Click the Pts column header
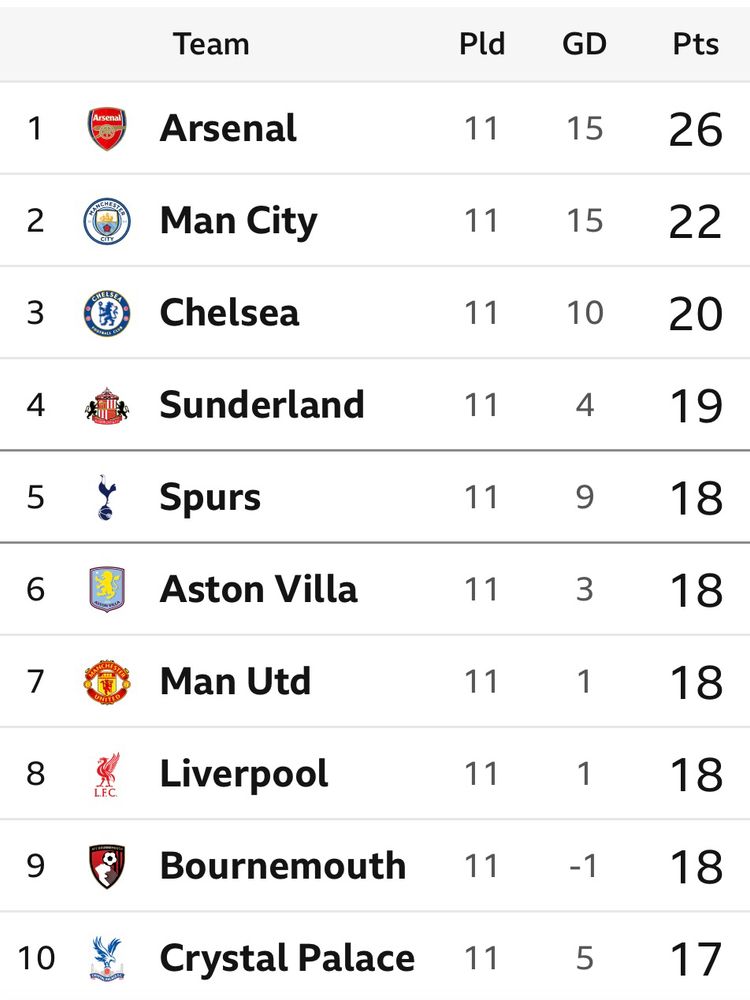 [696, 45]
